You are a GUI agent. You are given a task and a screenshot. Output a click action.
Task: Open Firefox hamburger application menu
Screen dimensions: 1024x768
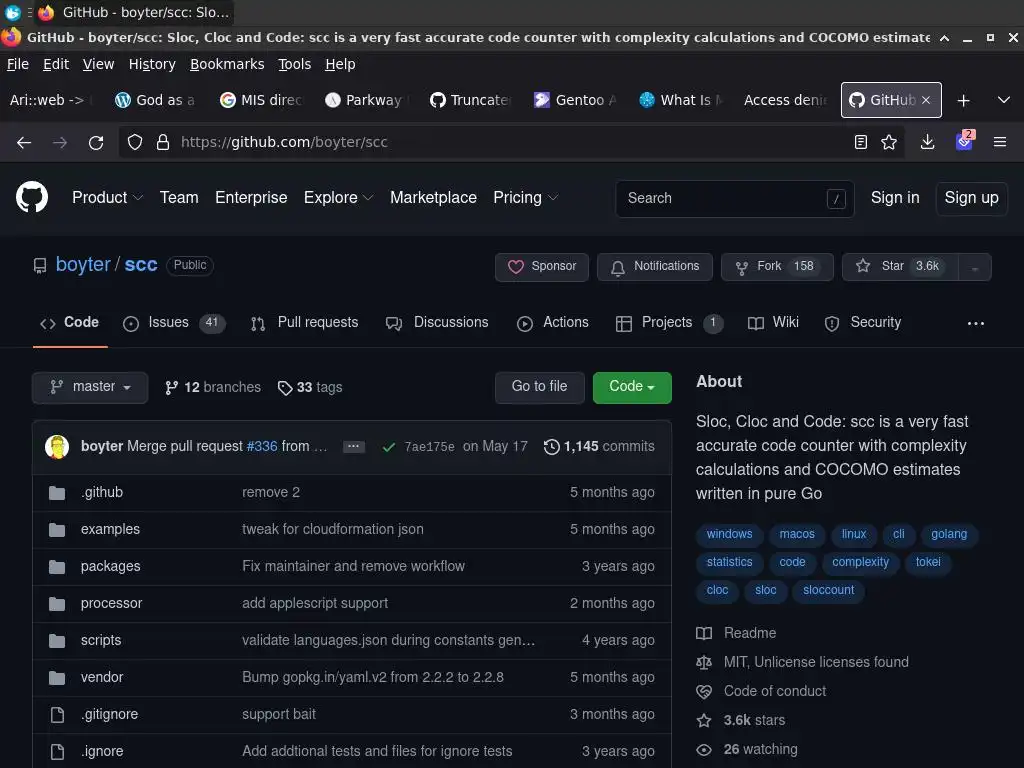tap(1000, 142)
